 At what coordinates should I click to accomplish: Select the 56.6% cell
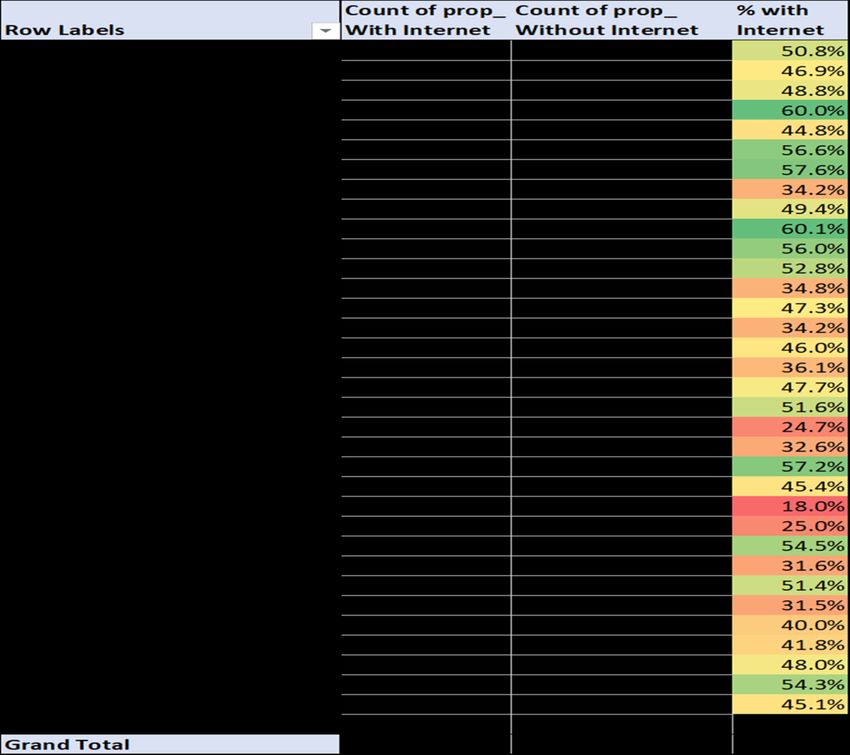click(x=789, y=150)
